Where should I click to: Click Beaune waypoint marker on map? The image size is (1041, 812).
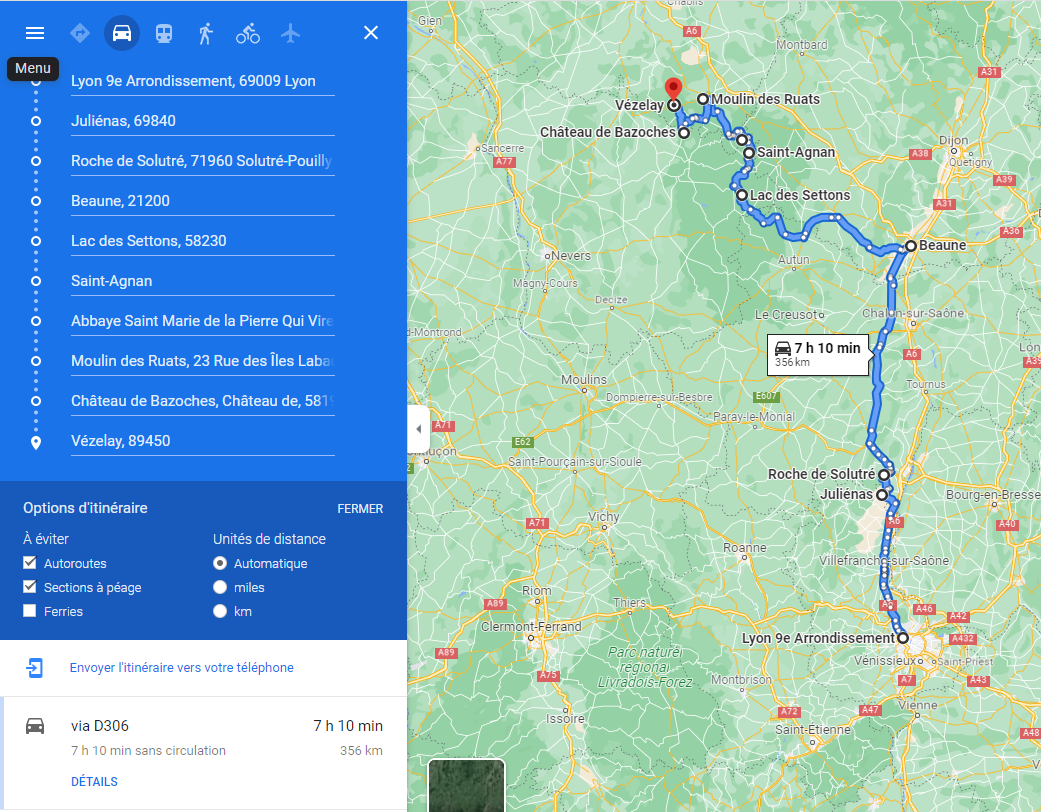tap(911, 246)
